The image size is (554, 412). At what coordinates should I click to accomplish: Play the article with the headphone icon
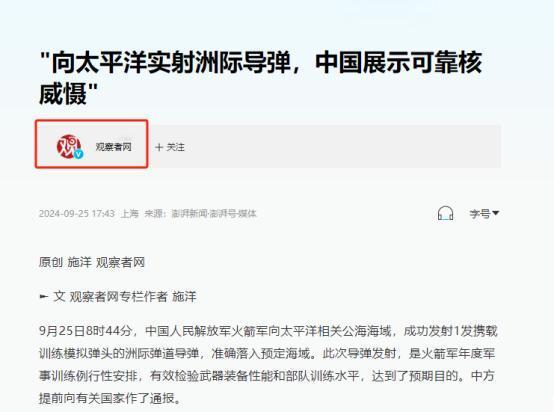[445, 213]
